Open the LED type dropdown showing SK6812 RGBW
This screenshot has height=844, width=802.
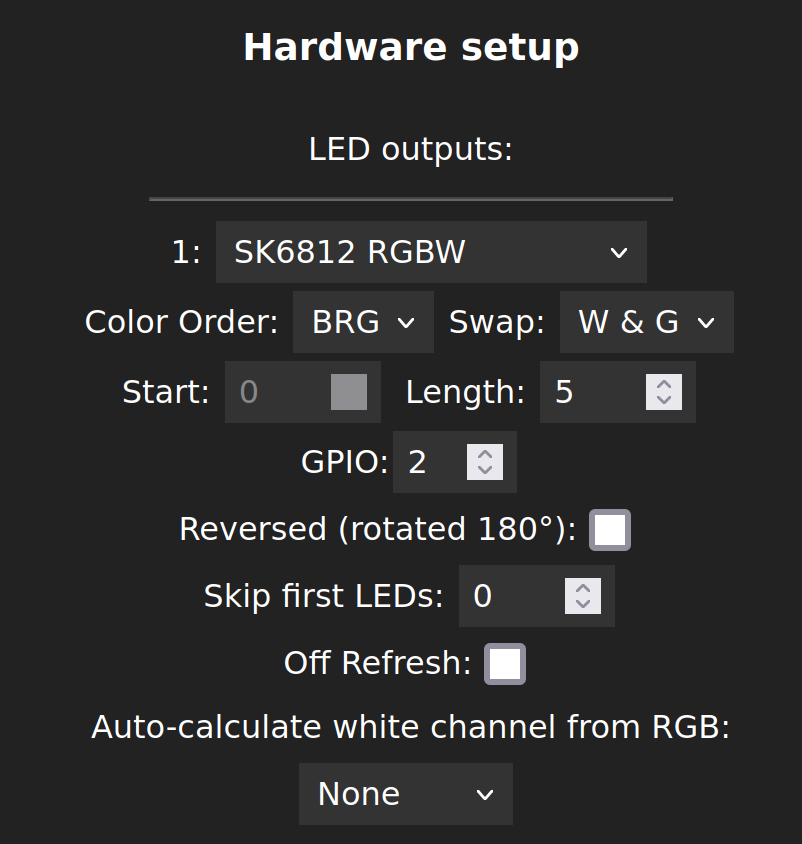[x=430, y=252]
